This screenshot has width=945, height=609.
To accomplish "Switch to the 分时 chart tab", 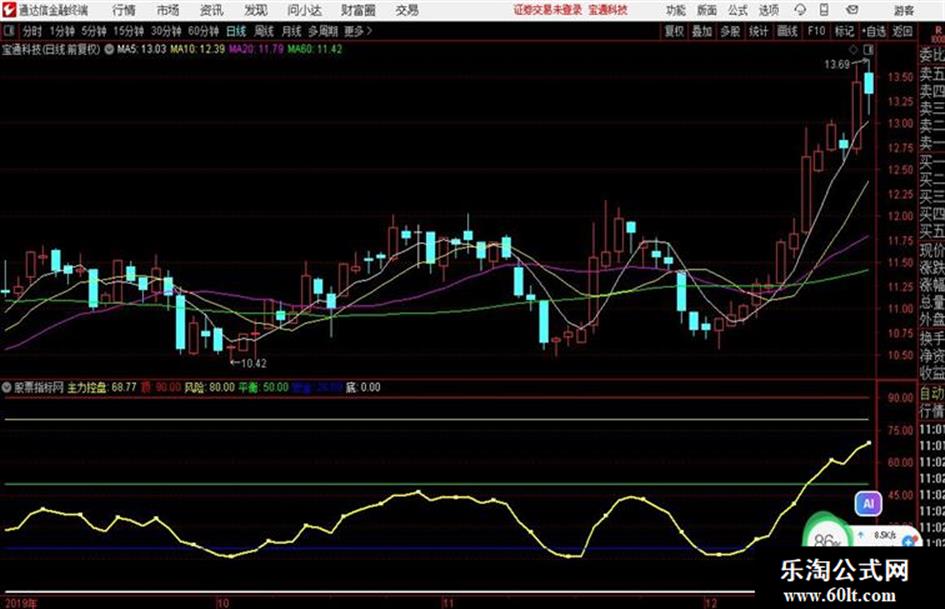I will coord(33,31).
